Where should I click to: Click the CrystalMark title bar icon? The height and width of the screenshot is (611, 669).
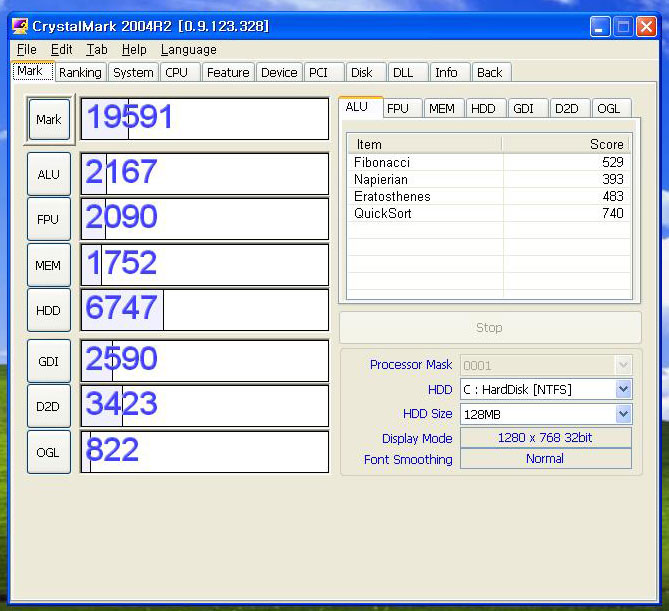point(20,26)
